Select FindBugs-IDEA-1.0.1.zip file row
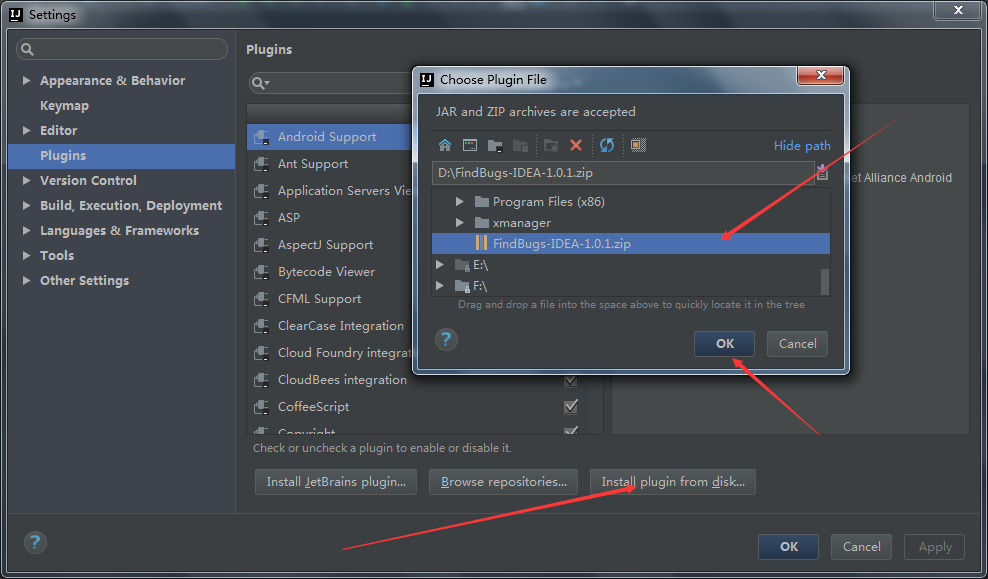988x579 pixels. [631, 244]
